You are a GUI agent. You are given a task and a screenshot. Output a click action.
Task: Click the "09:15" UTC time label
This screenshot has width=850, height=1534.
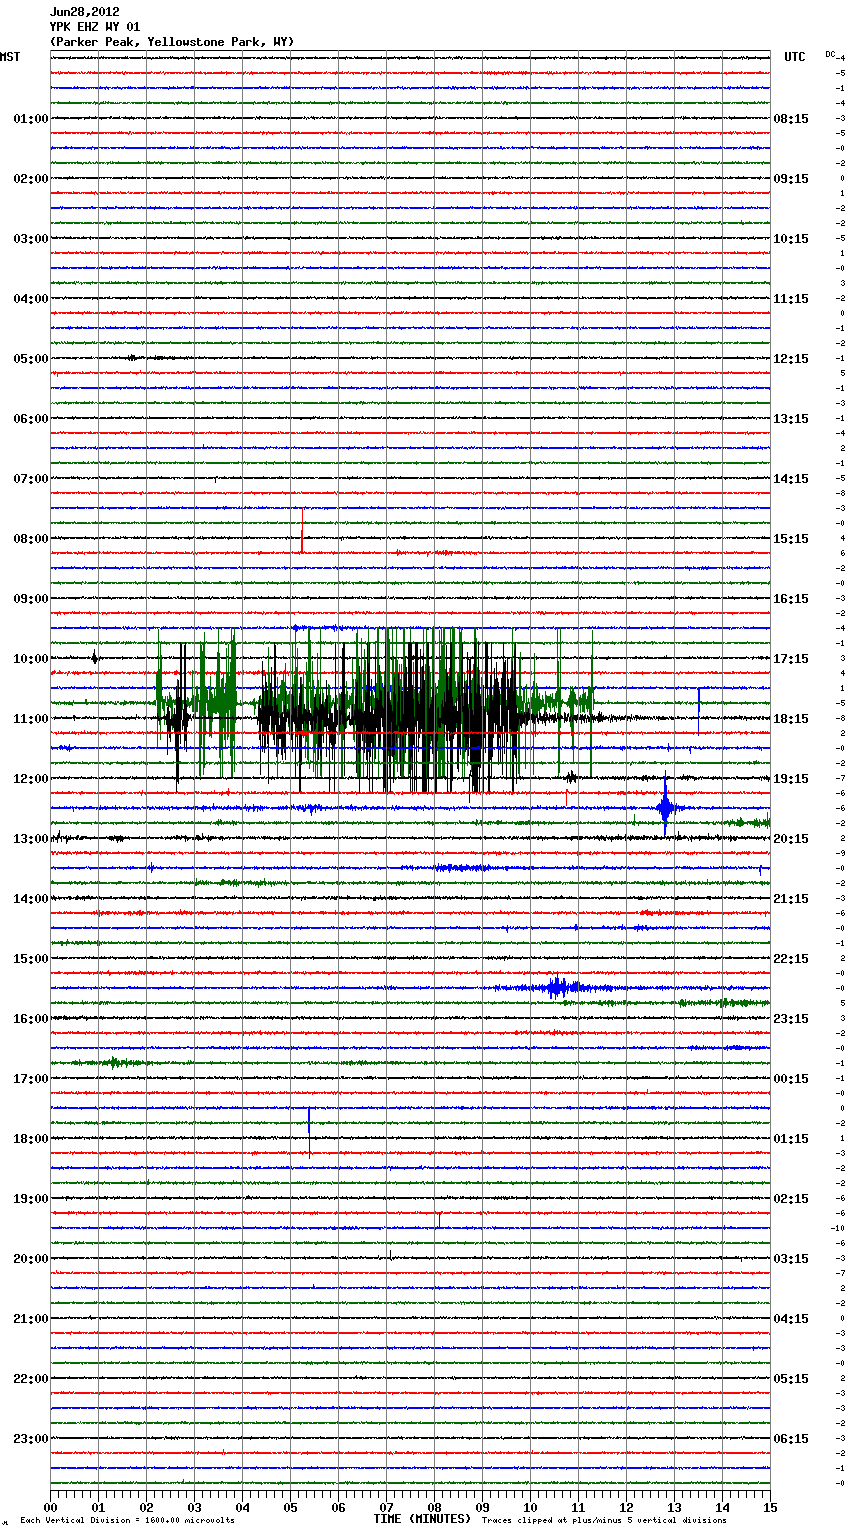(791, 179)
